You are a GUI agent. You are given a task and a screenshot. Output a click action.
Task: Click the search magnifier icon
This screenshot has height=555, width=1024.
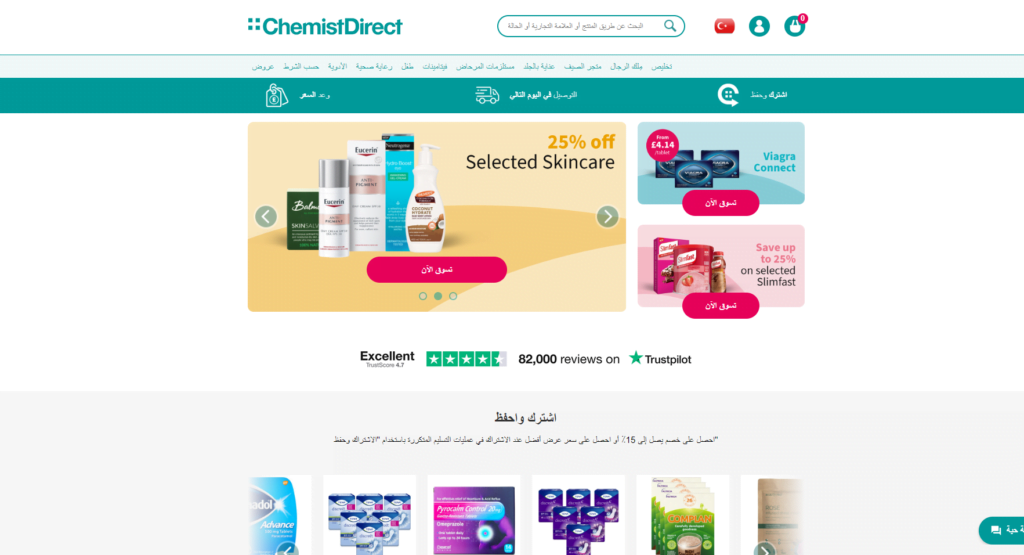[670, 25]
